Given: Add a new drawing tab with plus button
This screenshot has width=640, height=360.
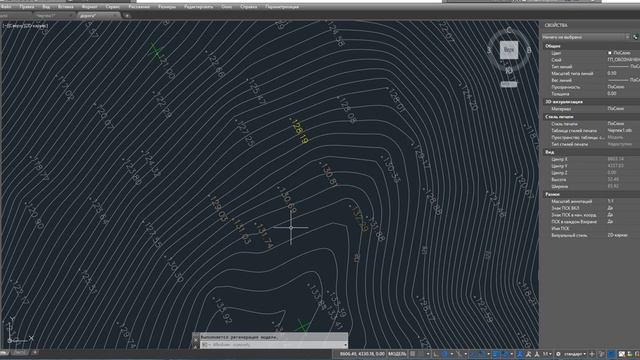Looking at the screenshot, I should (127, 16).
